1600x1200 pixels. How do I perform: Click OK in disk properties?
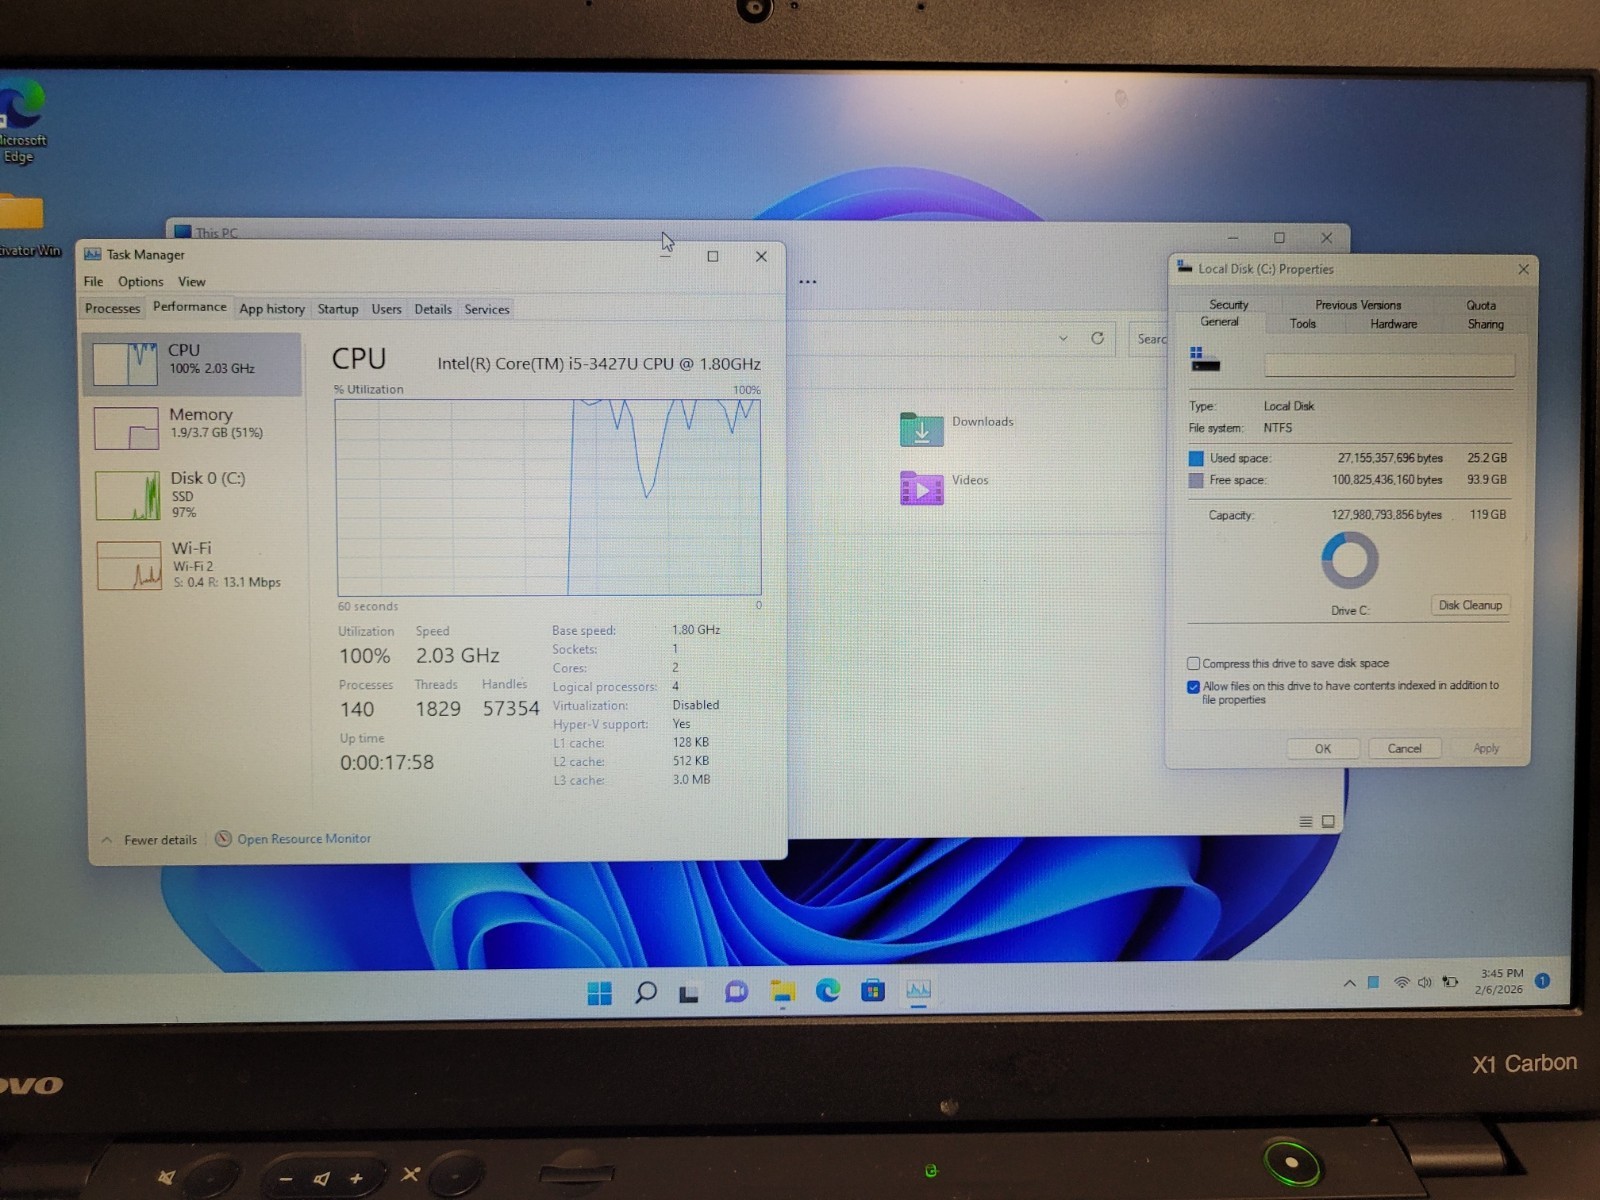tap(1323, 749)
